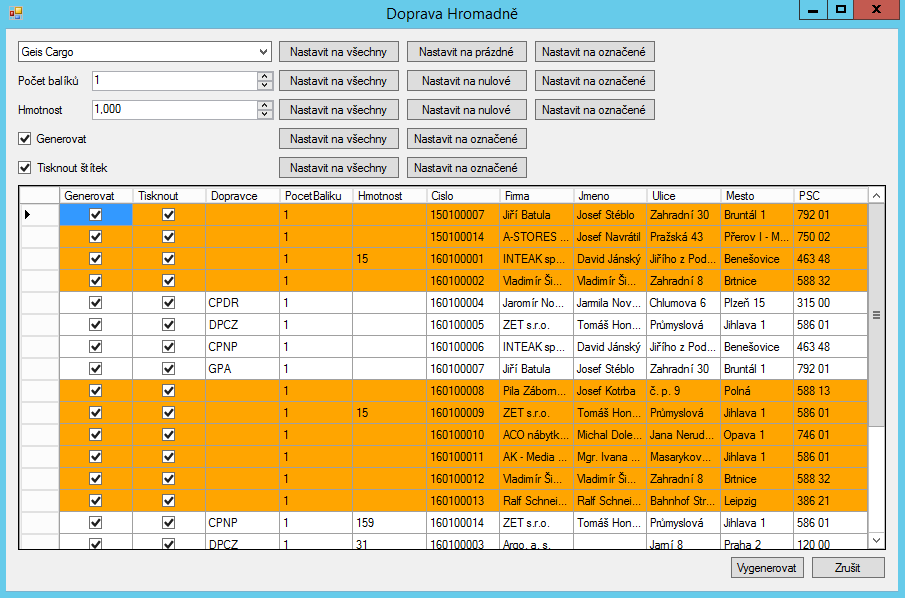
Task: Sort by the PSC column header
Action: click(x=831, y=196)
